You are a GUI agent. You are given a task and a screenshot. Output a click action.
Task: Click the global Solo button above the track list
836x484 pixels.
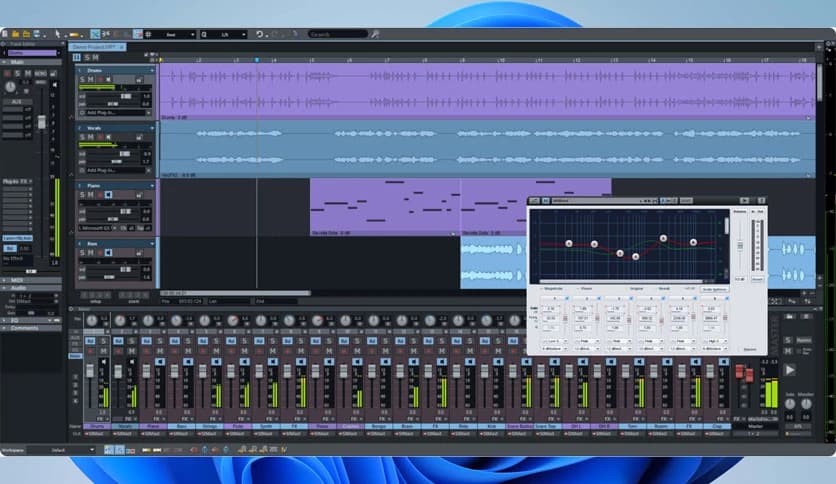tap(87, 58)
